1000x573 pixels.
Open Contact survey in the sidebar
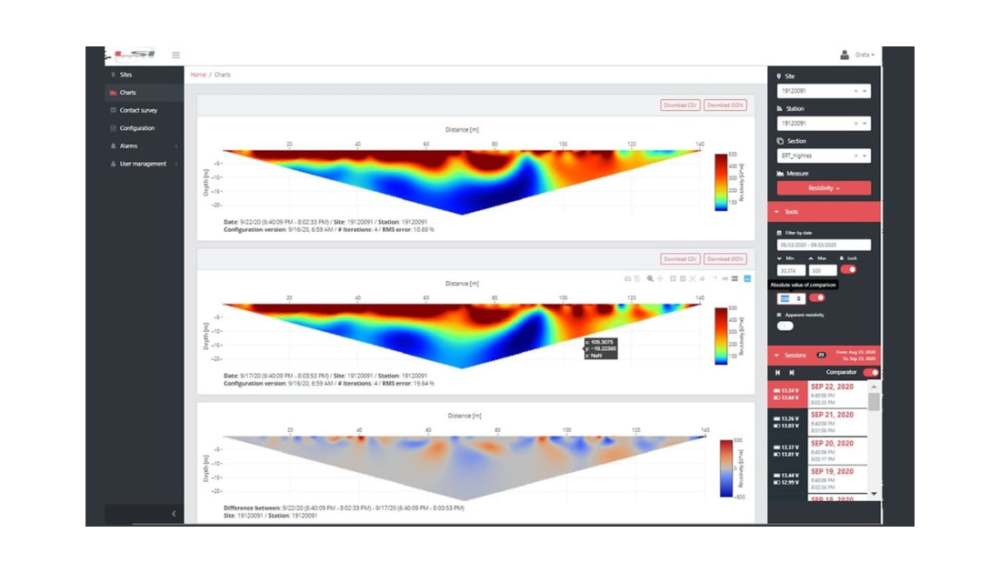(138, 110)
